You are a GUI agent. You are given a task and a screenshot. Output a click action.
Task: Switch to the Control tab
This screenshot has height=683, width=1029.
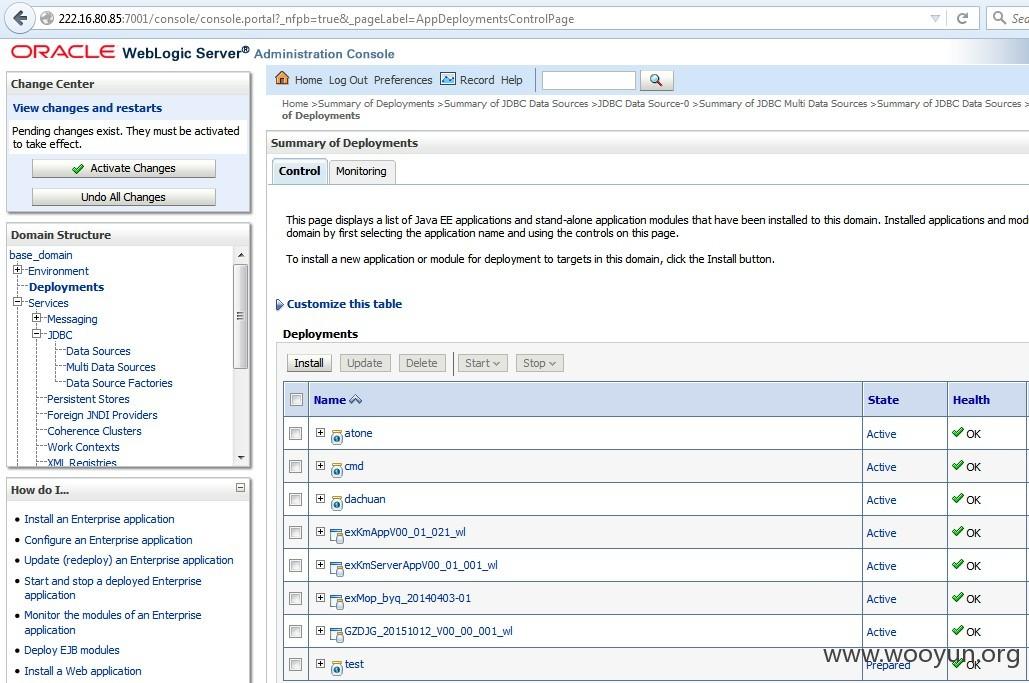[x=299, y=171]
